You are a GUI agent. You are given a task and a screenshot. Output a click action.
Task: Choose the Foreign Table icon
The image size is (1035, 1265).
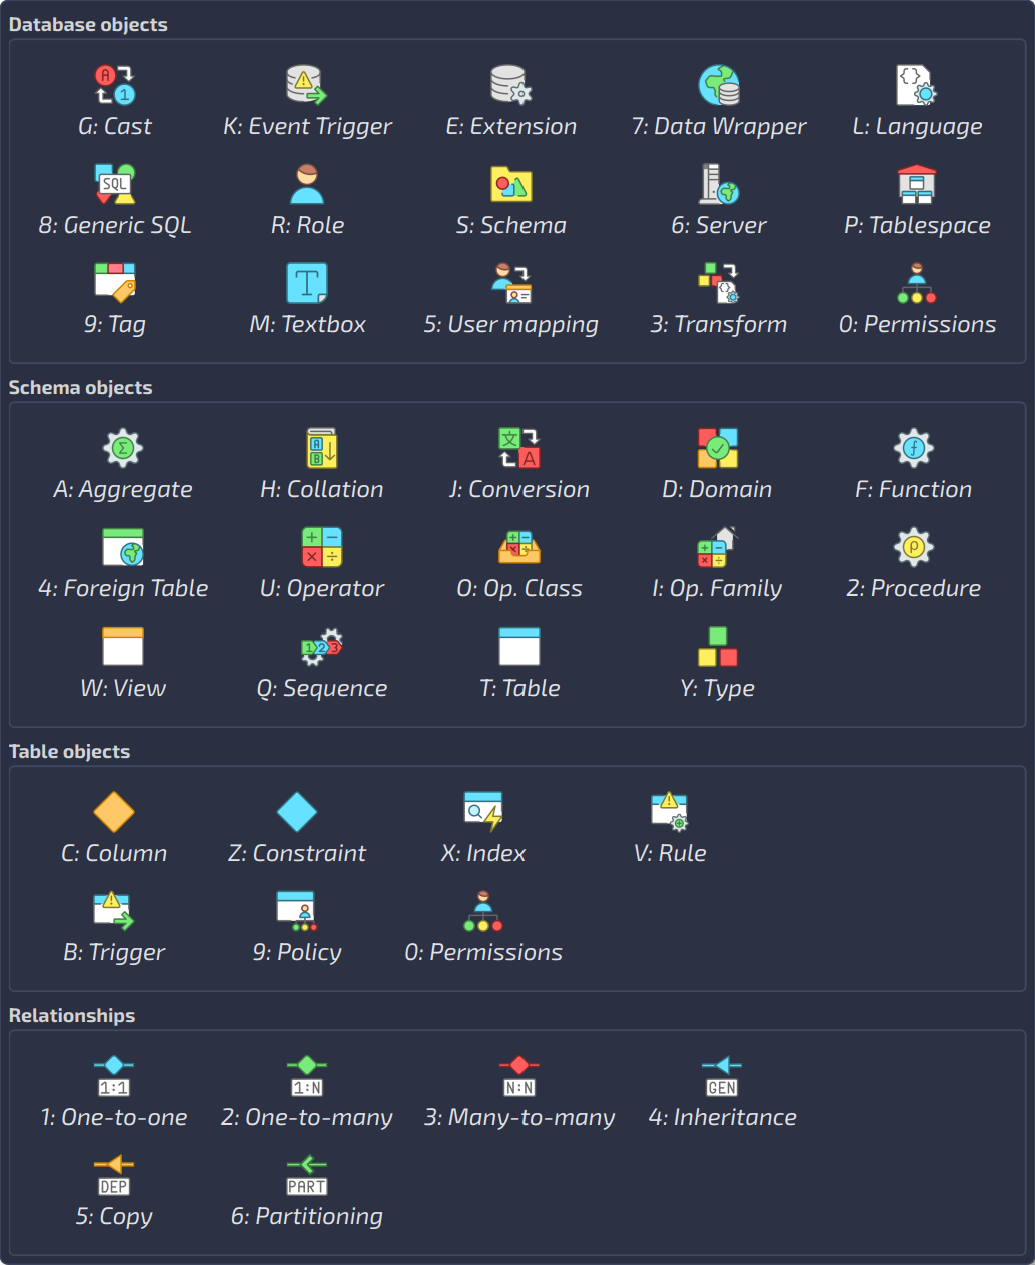pyautogui.click(x=123, y=547)
